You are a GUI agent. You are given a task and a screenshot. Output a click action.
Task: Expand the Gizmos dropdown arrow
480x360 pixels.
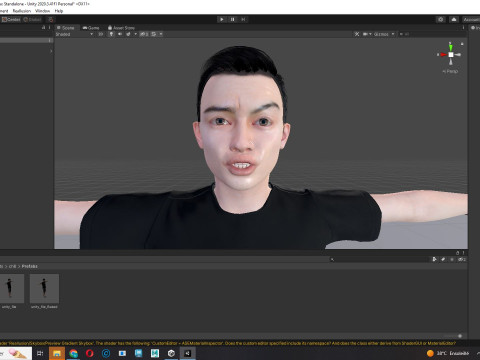(393, 34)
